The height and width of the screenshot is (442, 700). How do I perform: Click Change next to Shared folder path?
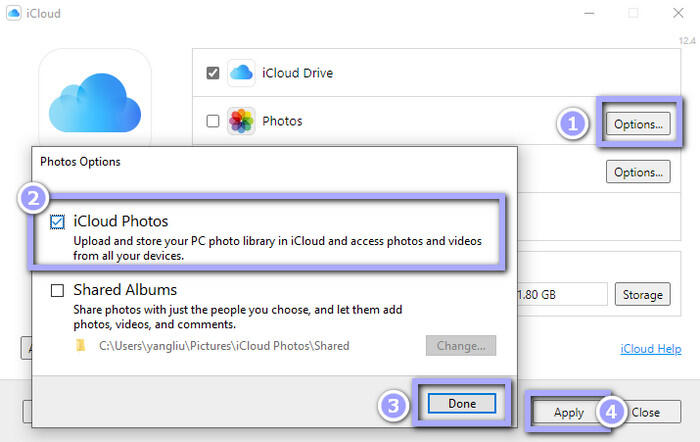(461, 346)
